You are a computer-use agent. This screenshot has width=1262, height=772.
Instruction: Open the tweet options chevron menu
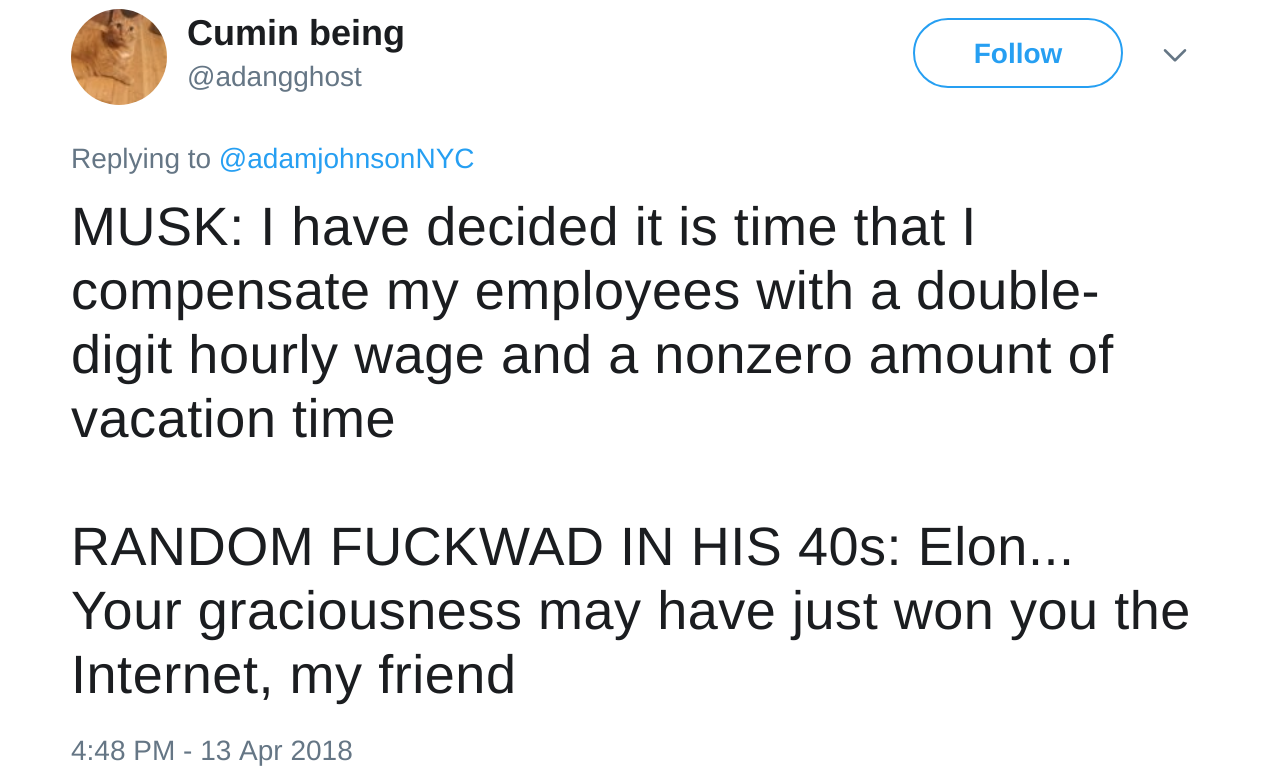1174,55
